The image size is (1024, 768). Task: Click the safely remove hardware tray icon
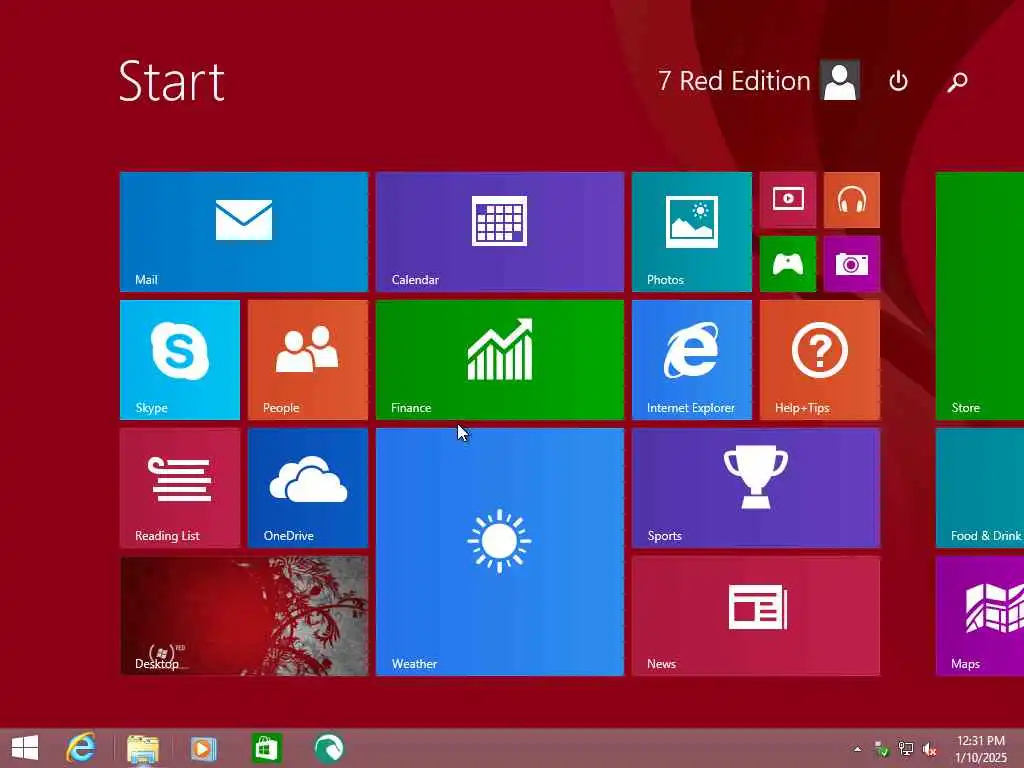click(x=882, y=748)
